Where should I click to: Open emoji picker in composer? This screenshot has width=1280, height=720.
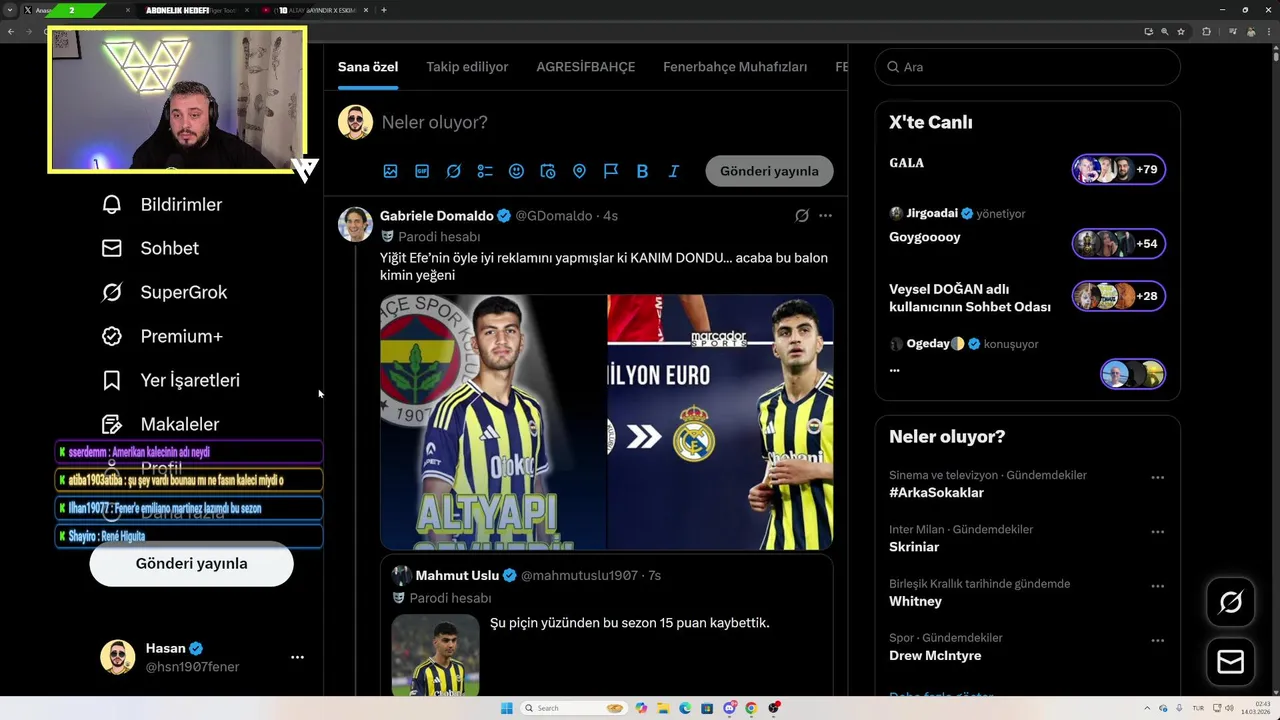[516, 171]
